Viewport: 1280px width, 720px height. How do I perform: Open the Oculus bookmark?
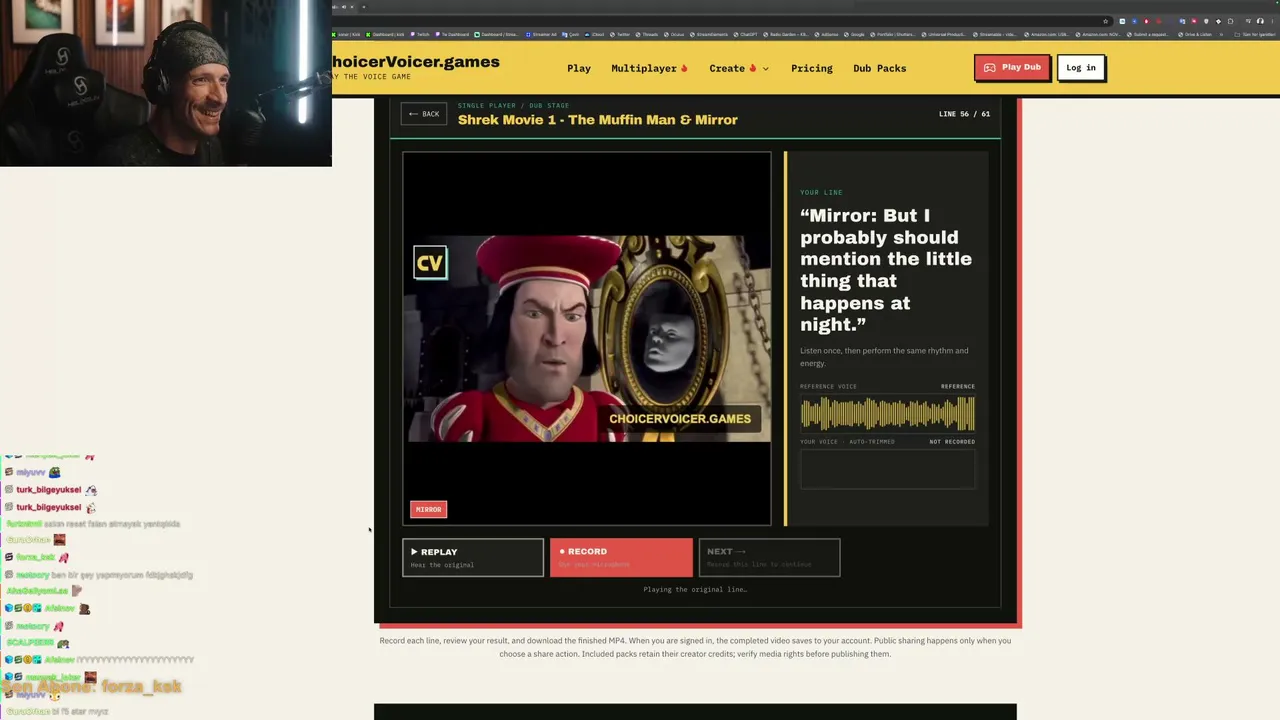pos(675,34)
